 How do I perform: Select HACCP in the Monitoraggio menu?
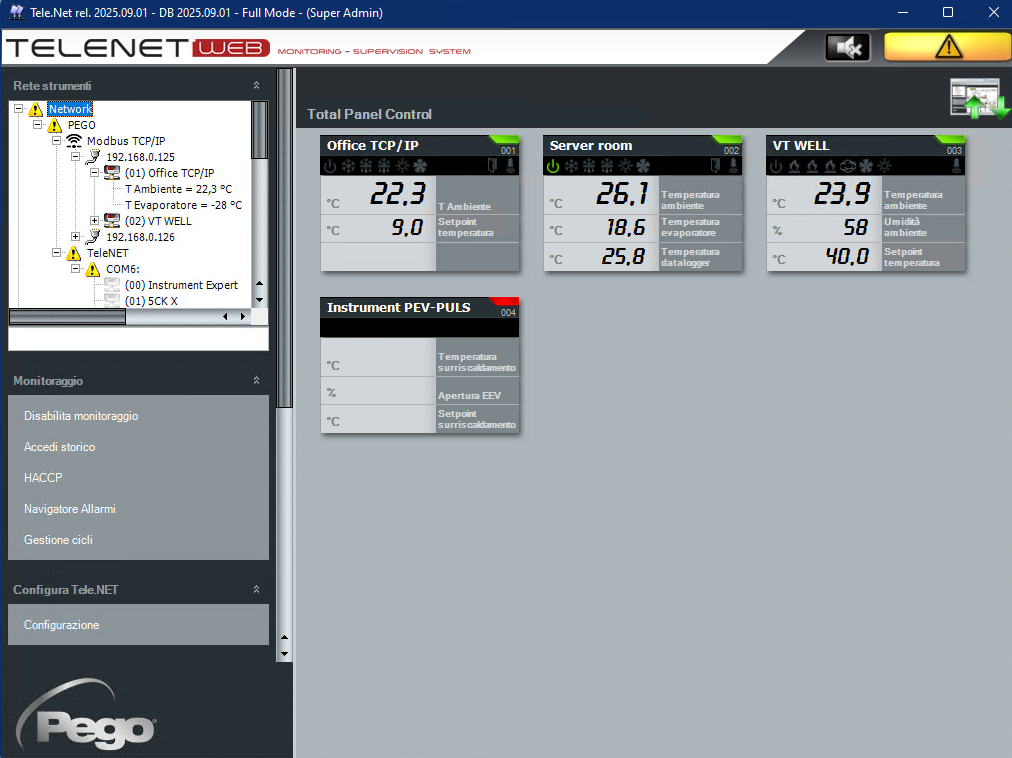click(x=43, y=478)
